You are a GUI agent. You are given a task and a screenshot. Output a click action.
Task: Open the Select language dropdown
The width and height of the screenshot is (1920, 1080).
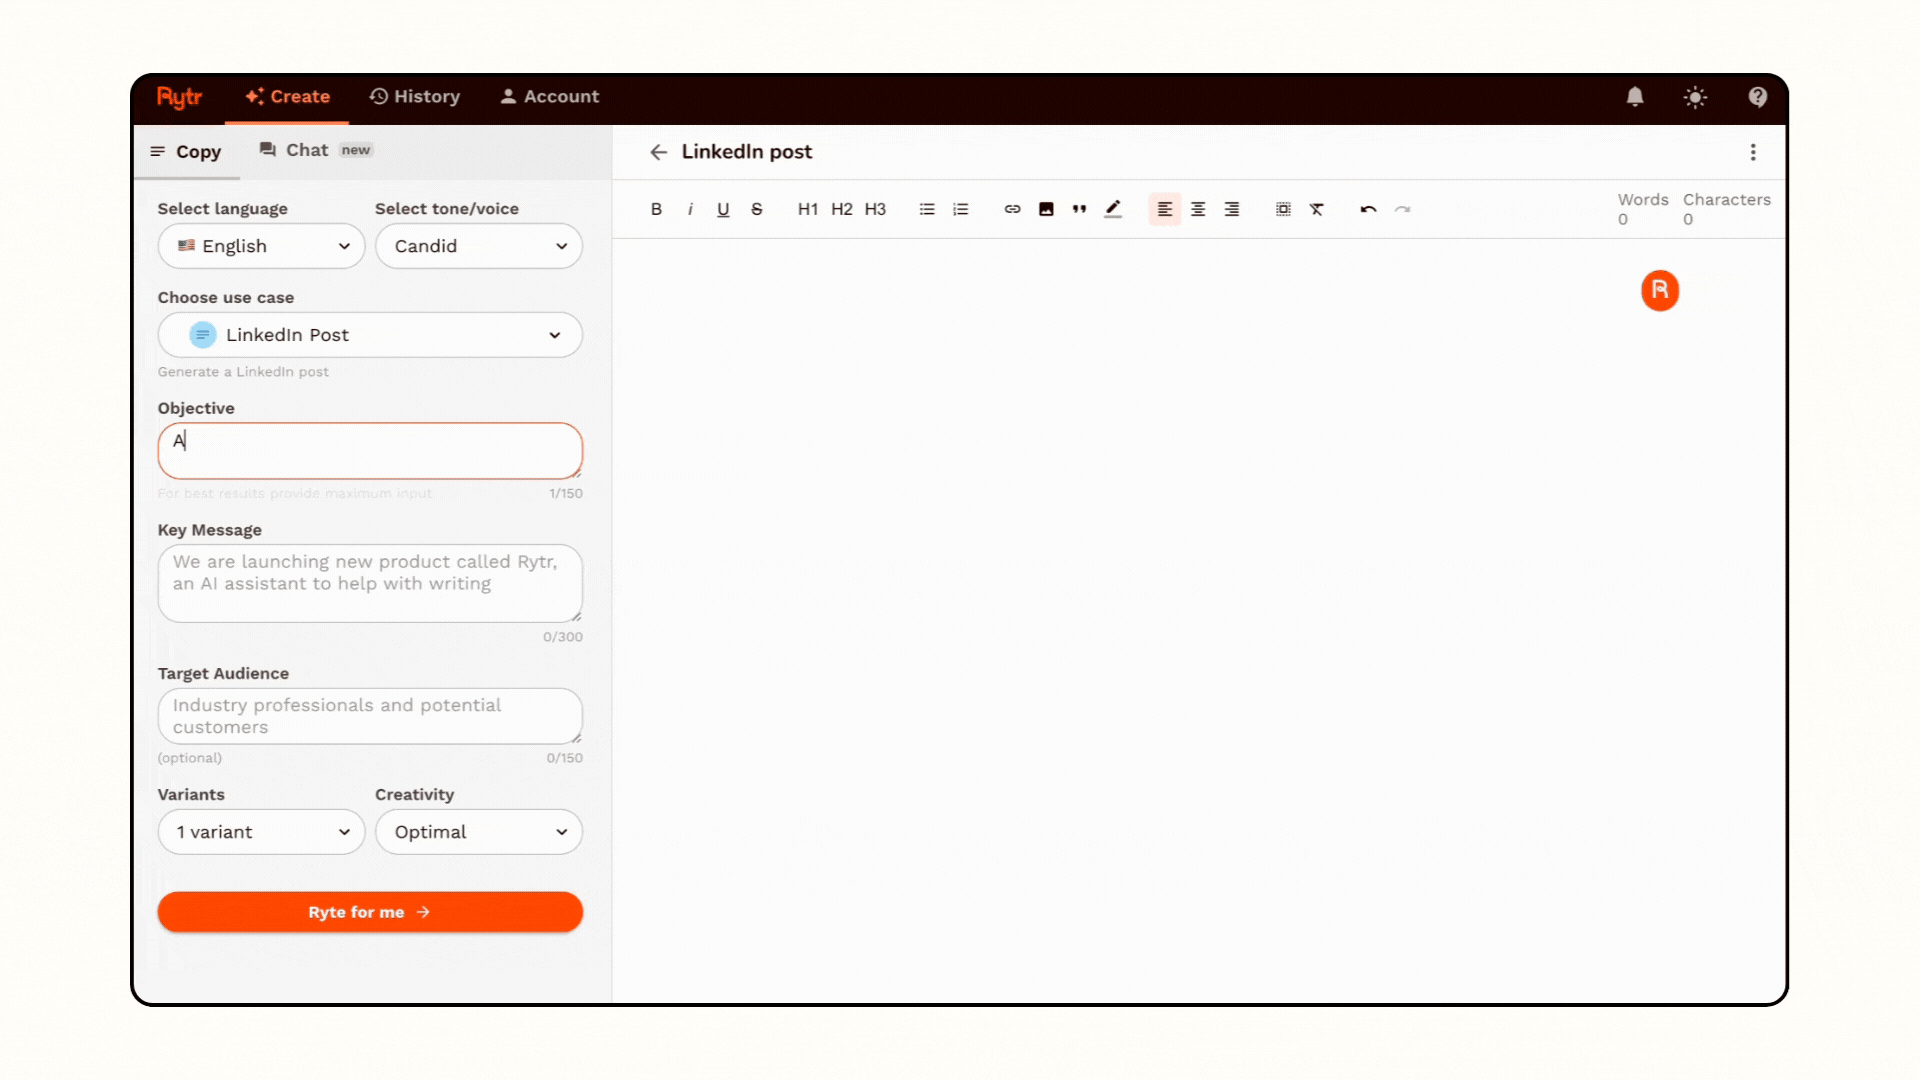[x=260, y=246]
